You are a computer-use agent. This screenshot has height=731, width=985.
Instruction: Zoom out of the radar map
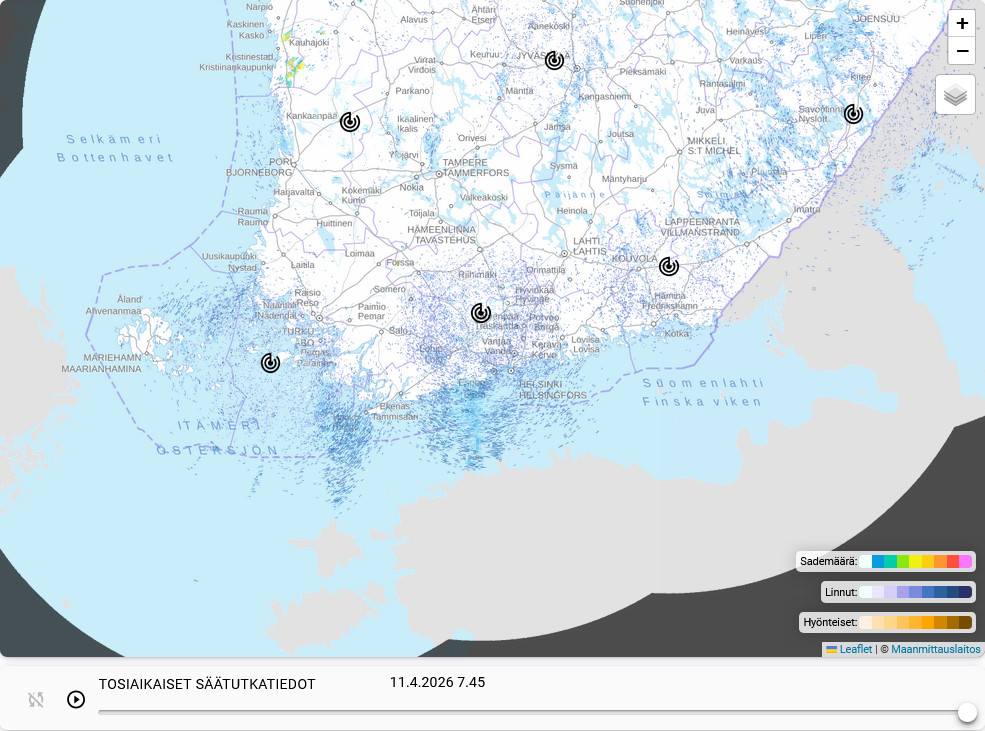[961, 51]
